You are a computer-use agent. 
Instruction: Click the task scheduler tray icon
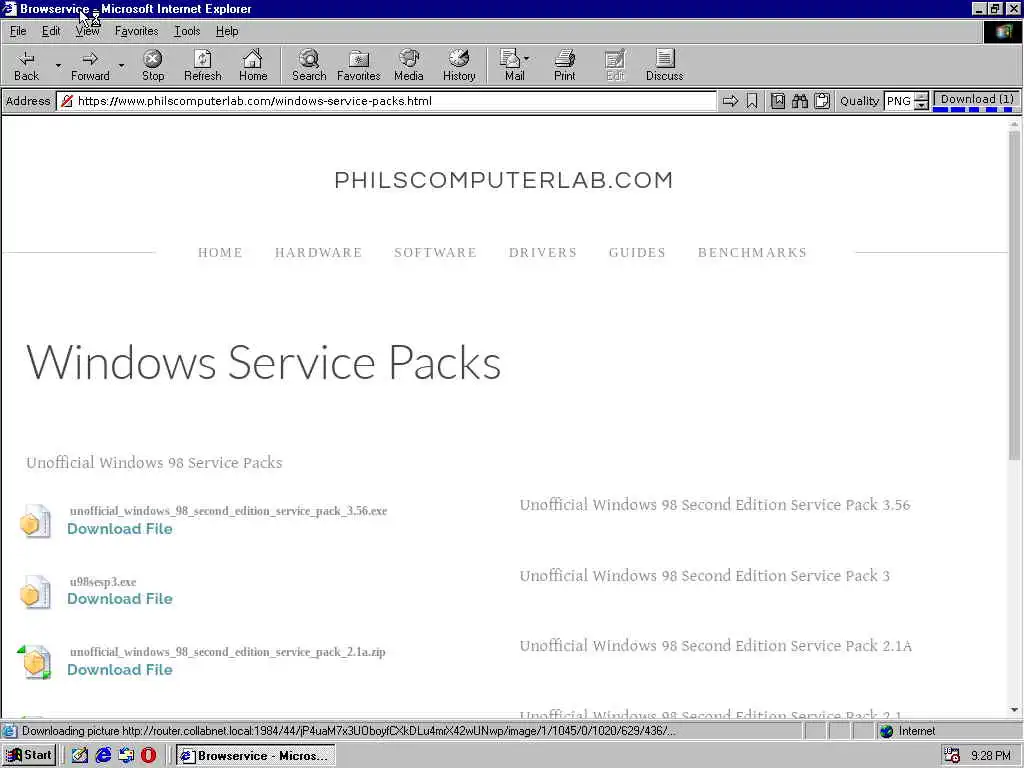pyautogui.click(x=952, y=756)
